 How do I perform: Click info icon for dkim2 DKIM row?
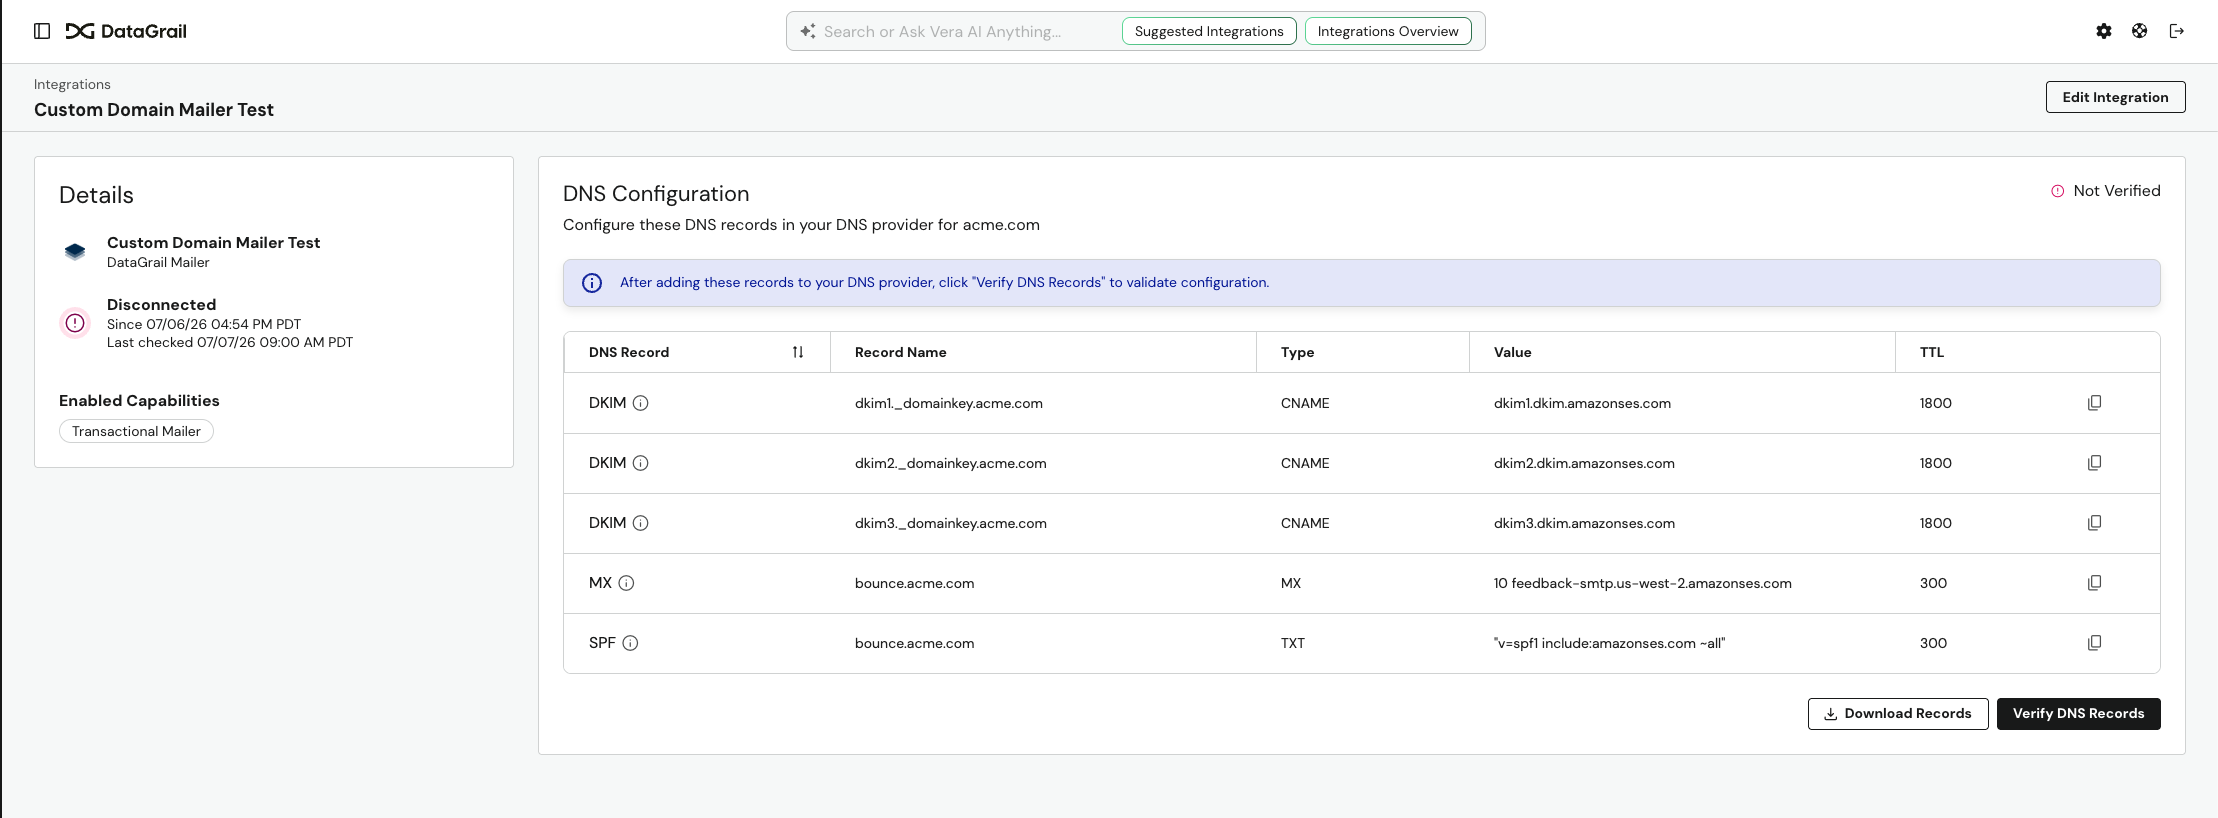tap(641, 463)
